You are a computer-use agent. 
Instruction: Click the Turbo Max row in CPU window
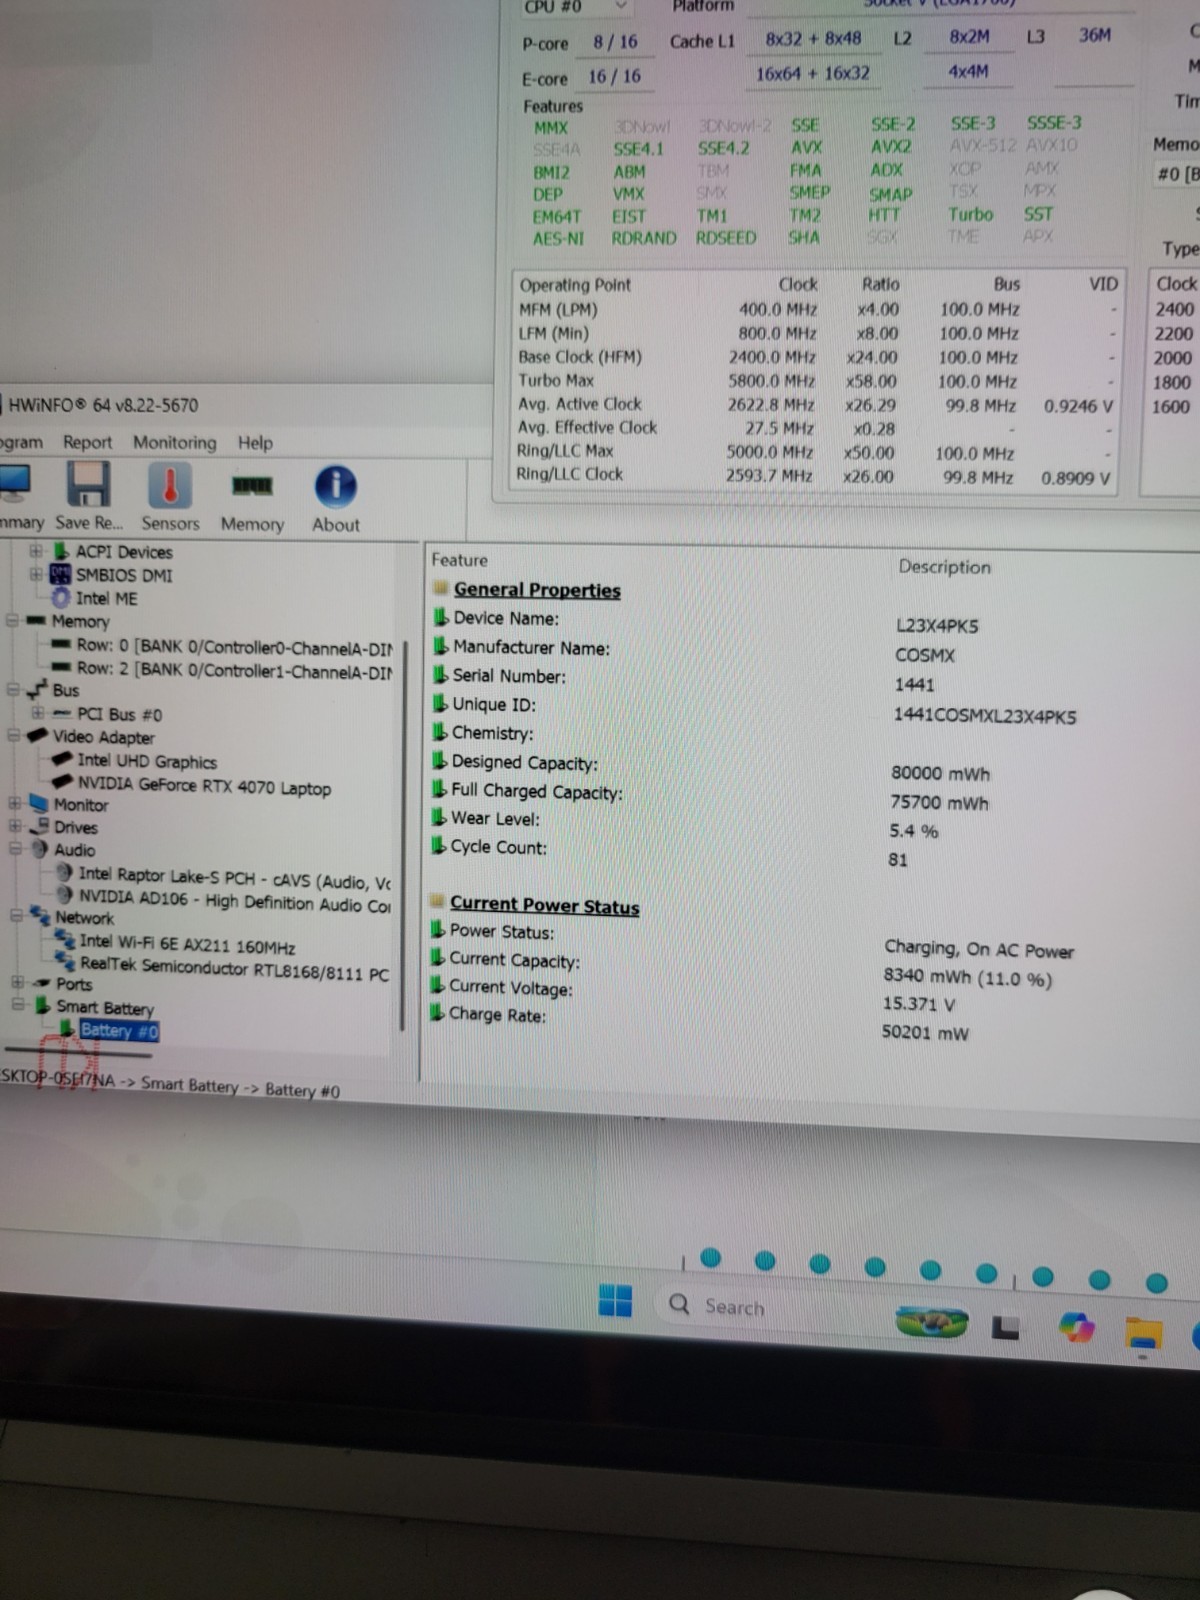(x=817, y=381)
